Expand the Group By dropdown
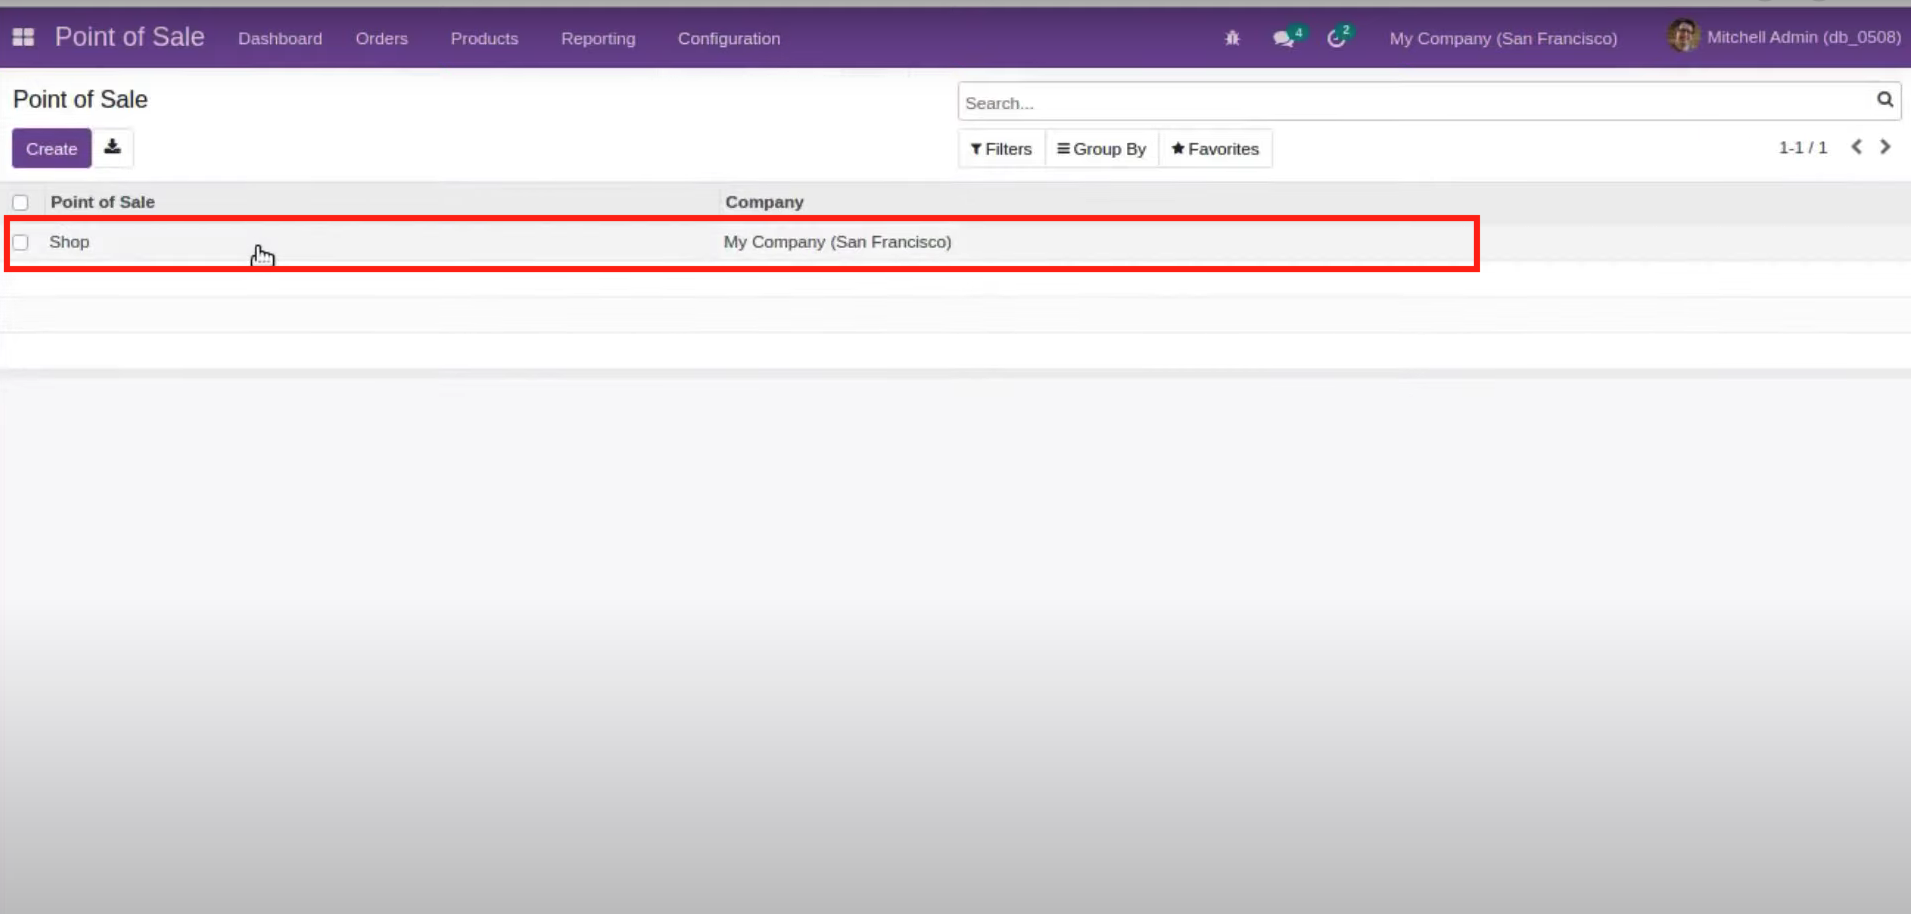This screenshot has height=914, width=1911. pyautogui.click(x=1101, y=149)
